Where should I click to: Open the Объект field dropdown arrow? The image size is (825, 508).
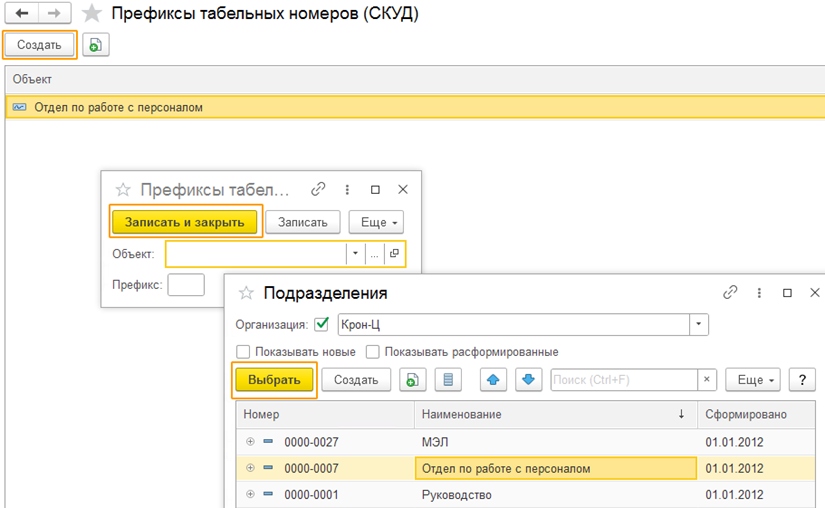coord(354,254)
